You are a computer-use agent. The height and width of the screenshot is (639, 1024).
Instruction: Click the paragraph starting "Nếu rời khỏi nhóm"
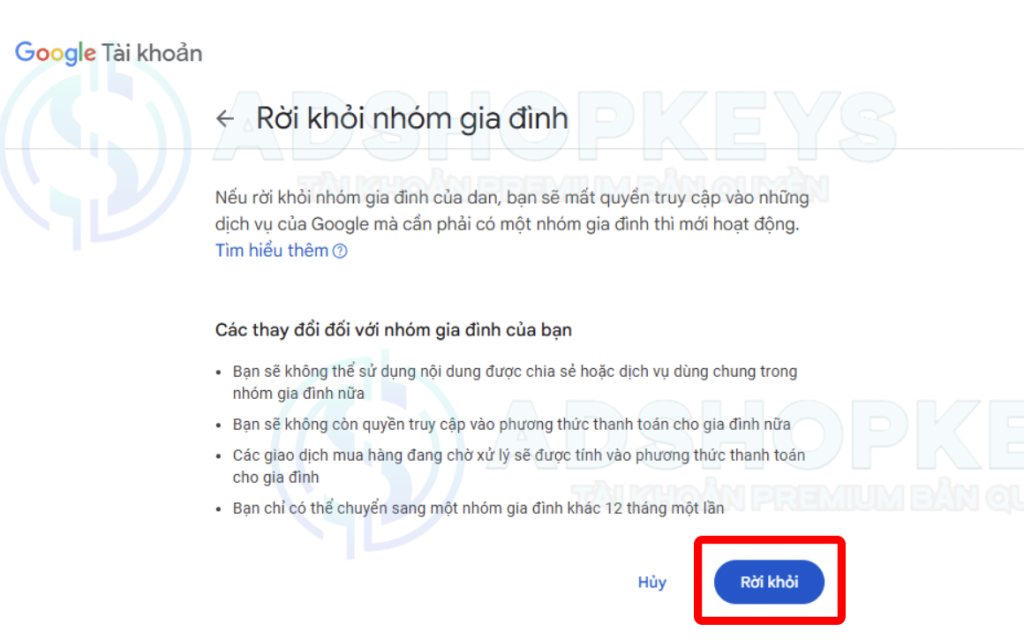click(x=512, y=210)
